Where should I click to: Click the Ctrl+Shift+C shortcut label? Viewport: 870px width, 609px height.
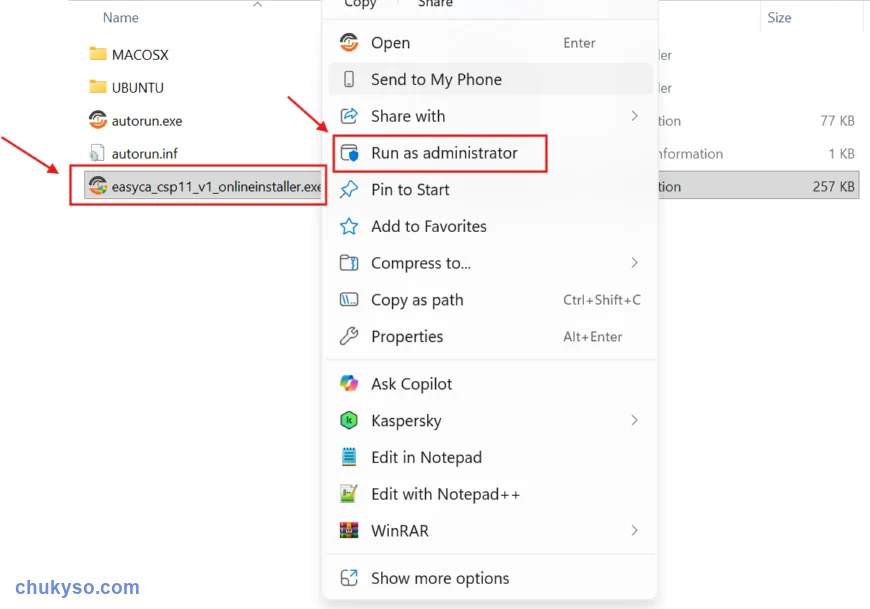click(601, 300)
